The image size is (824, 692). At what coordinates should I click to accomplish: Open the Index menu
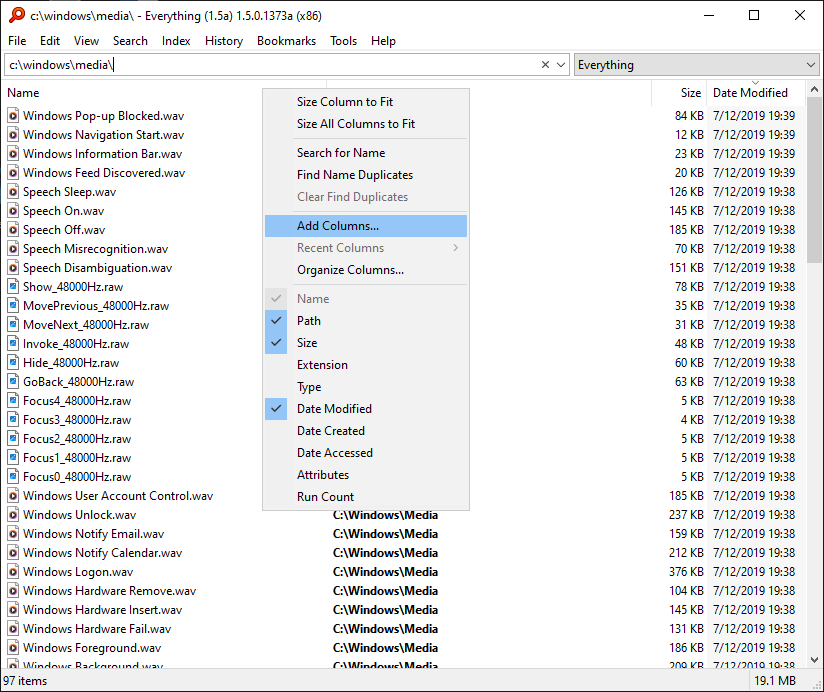[176, 41]
